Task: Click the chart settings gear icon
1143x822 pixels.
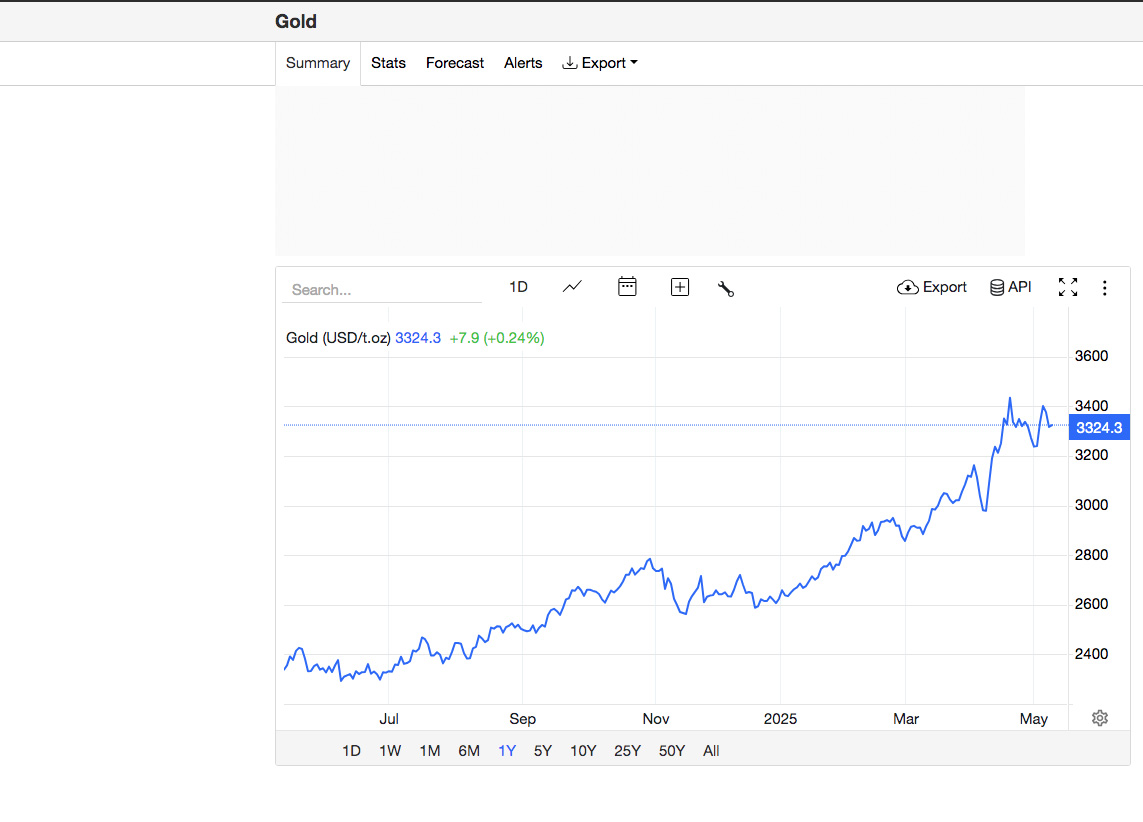Action: click(x=1100, y=718)
